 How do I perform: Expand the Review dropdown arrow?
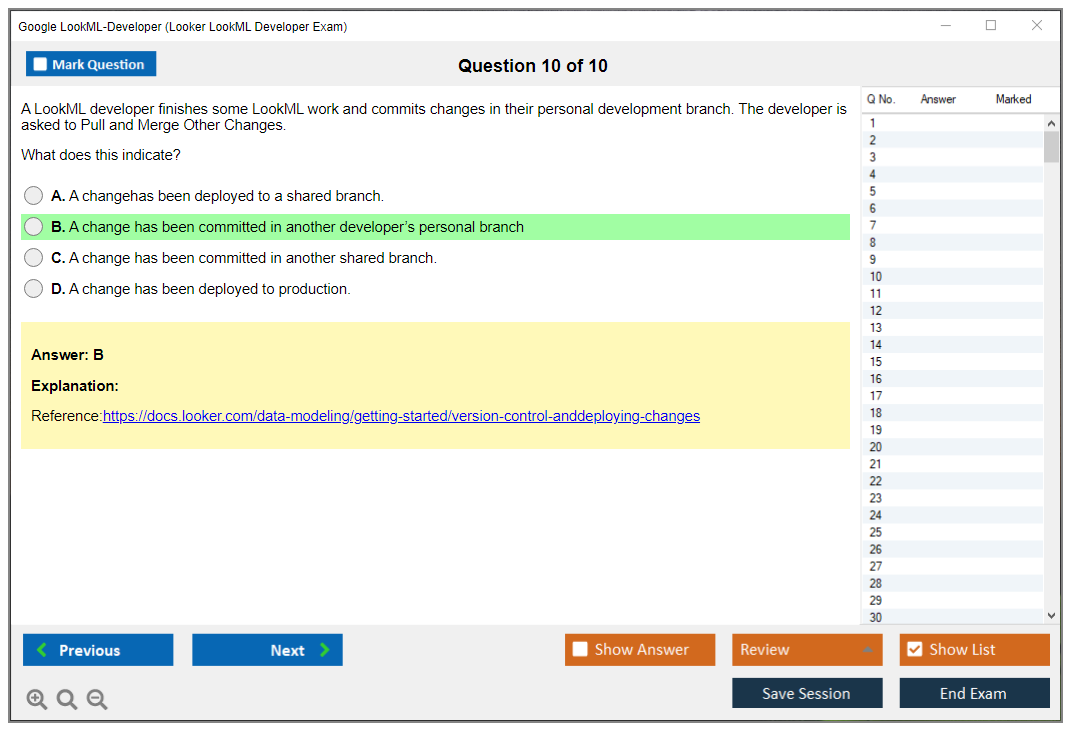click(867, 650)
